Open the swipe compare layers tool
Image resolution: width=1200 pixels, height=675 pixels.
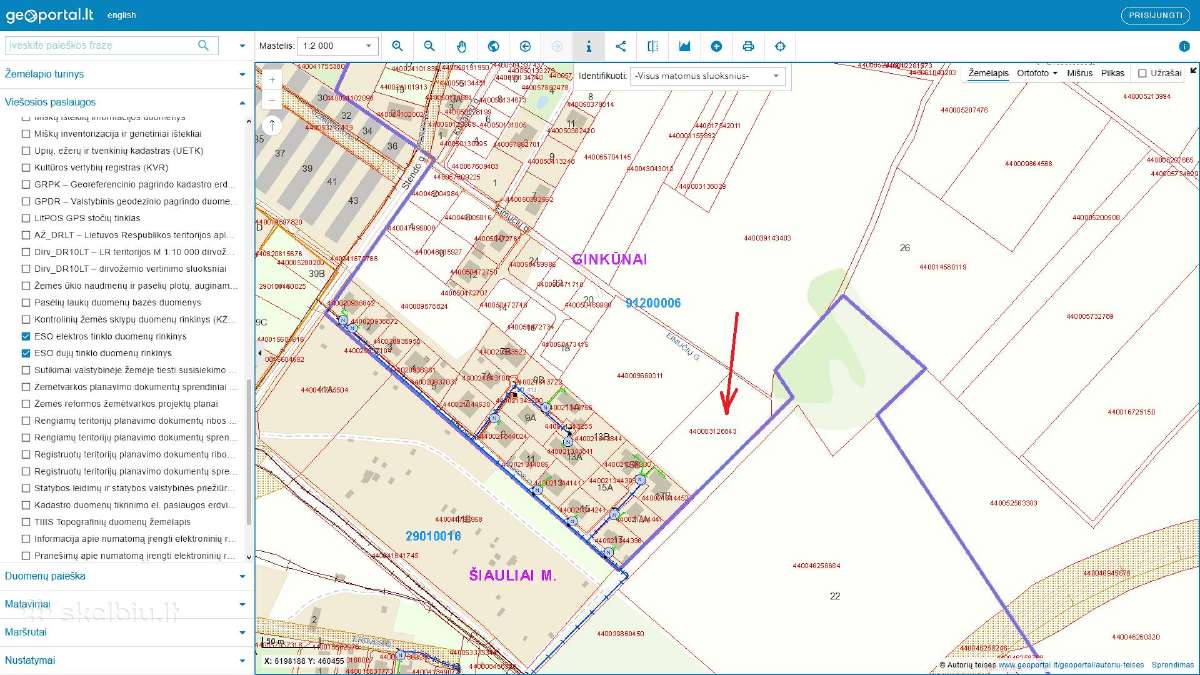(x=653, y=46)
